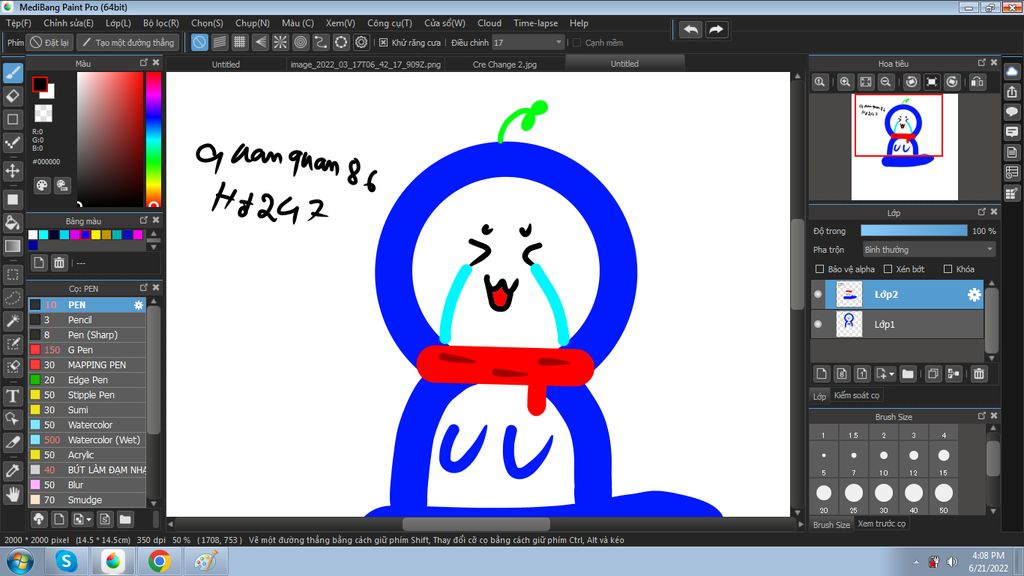Select the transparent color swatch
Screen dimensions: 1024x576
[x=43, y=114]
